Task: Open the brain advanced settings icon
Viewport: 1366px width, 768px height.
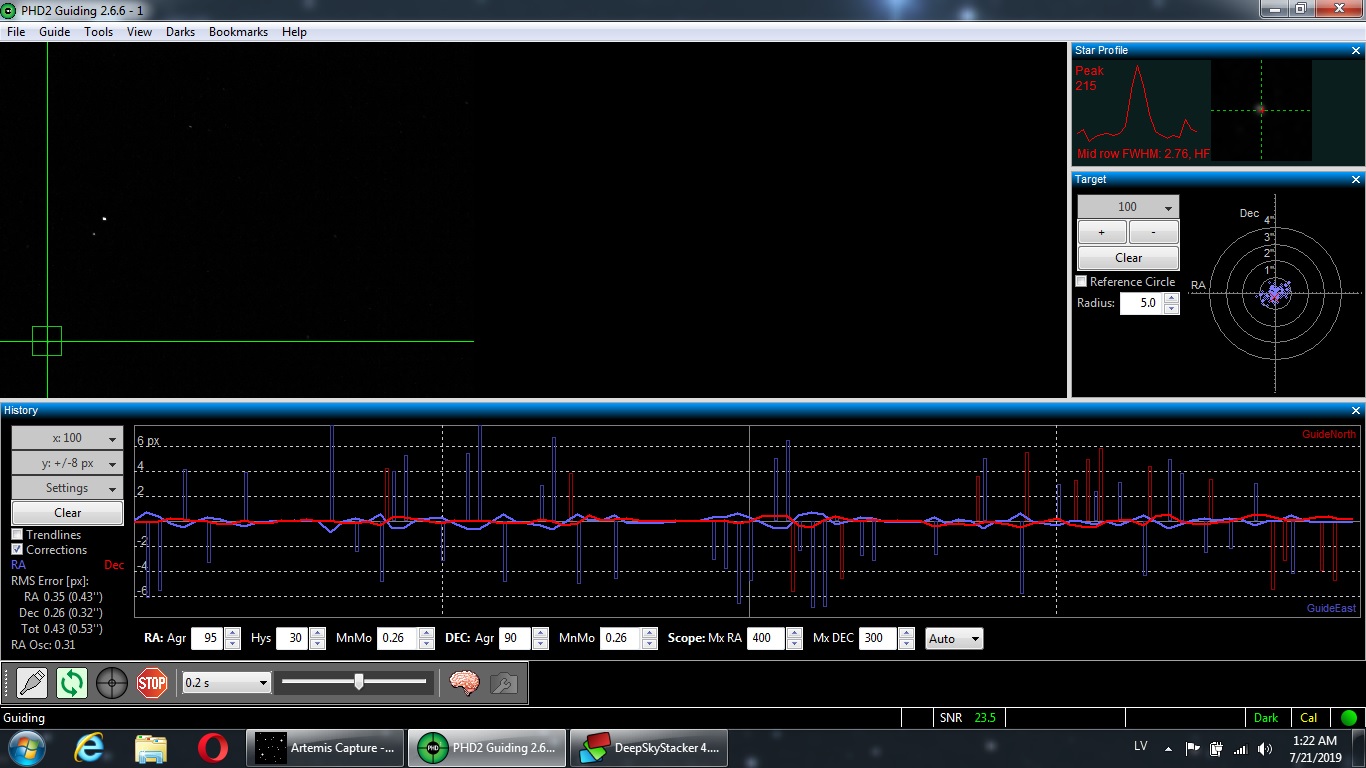Action: [x=464, y=683]
